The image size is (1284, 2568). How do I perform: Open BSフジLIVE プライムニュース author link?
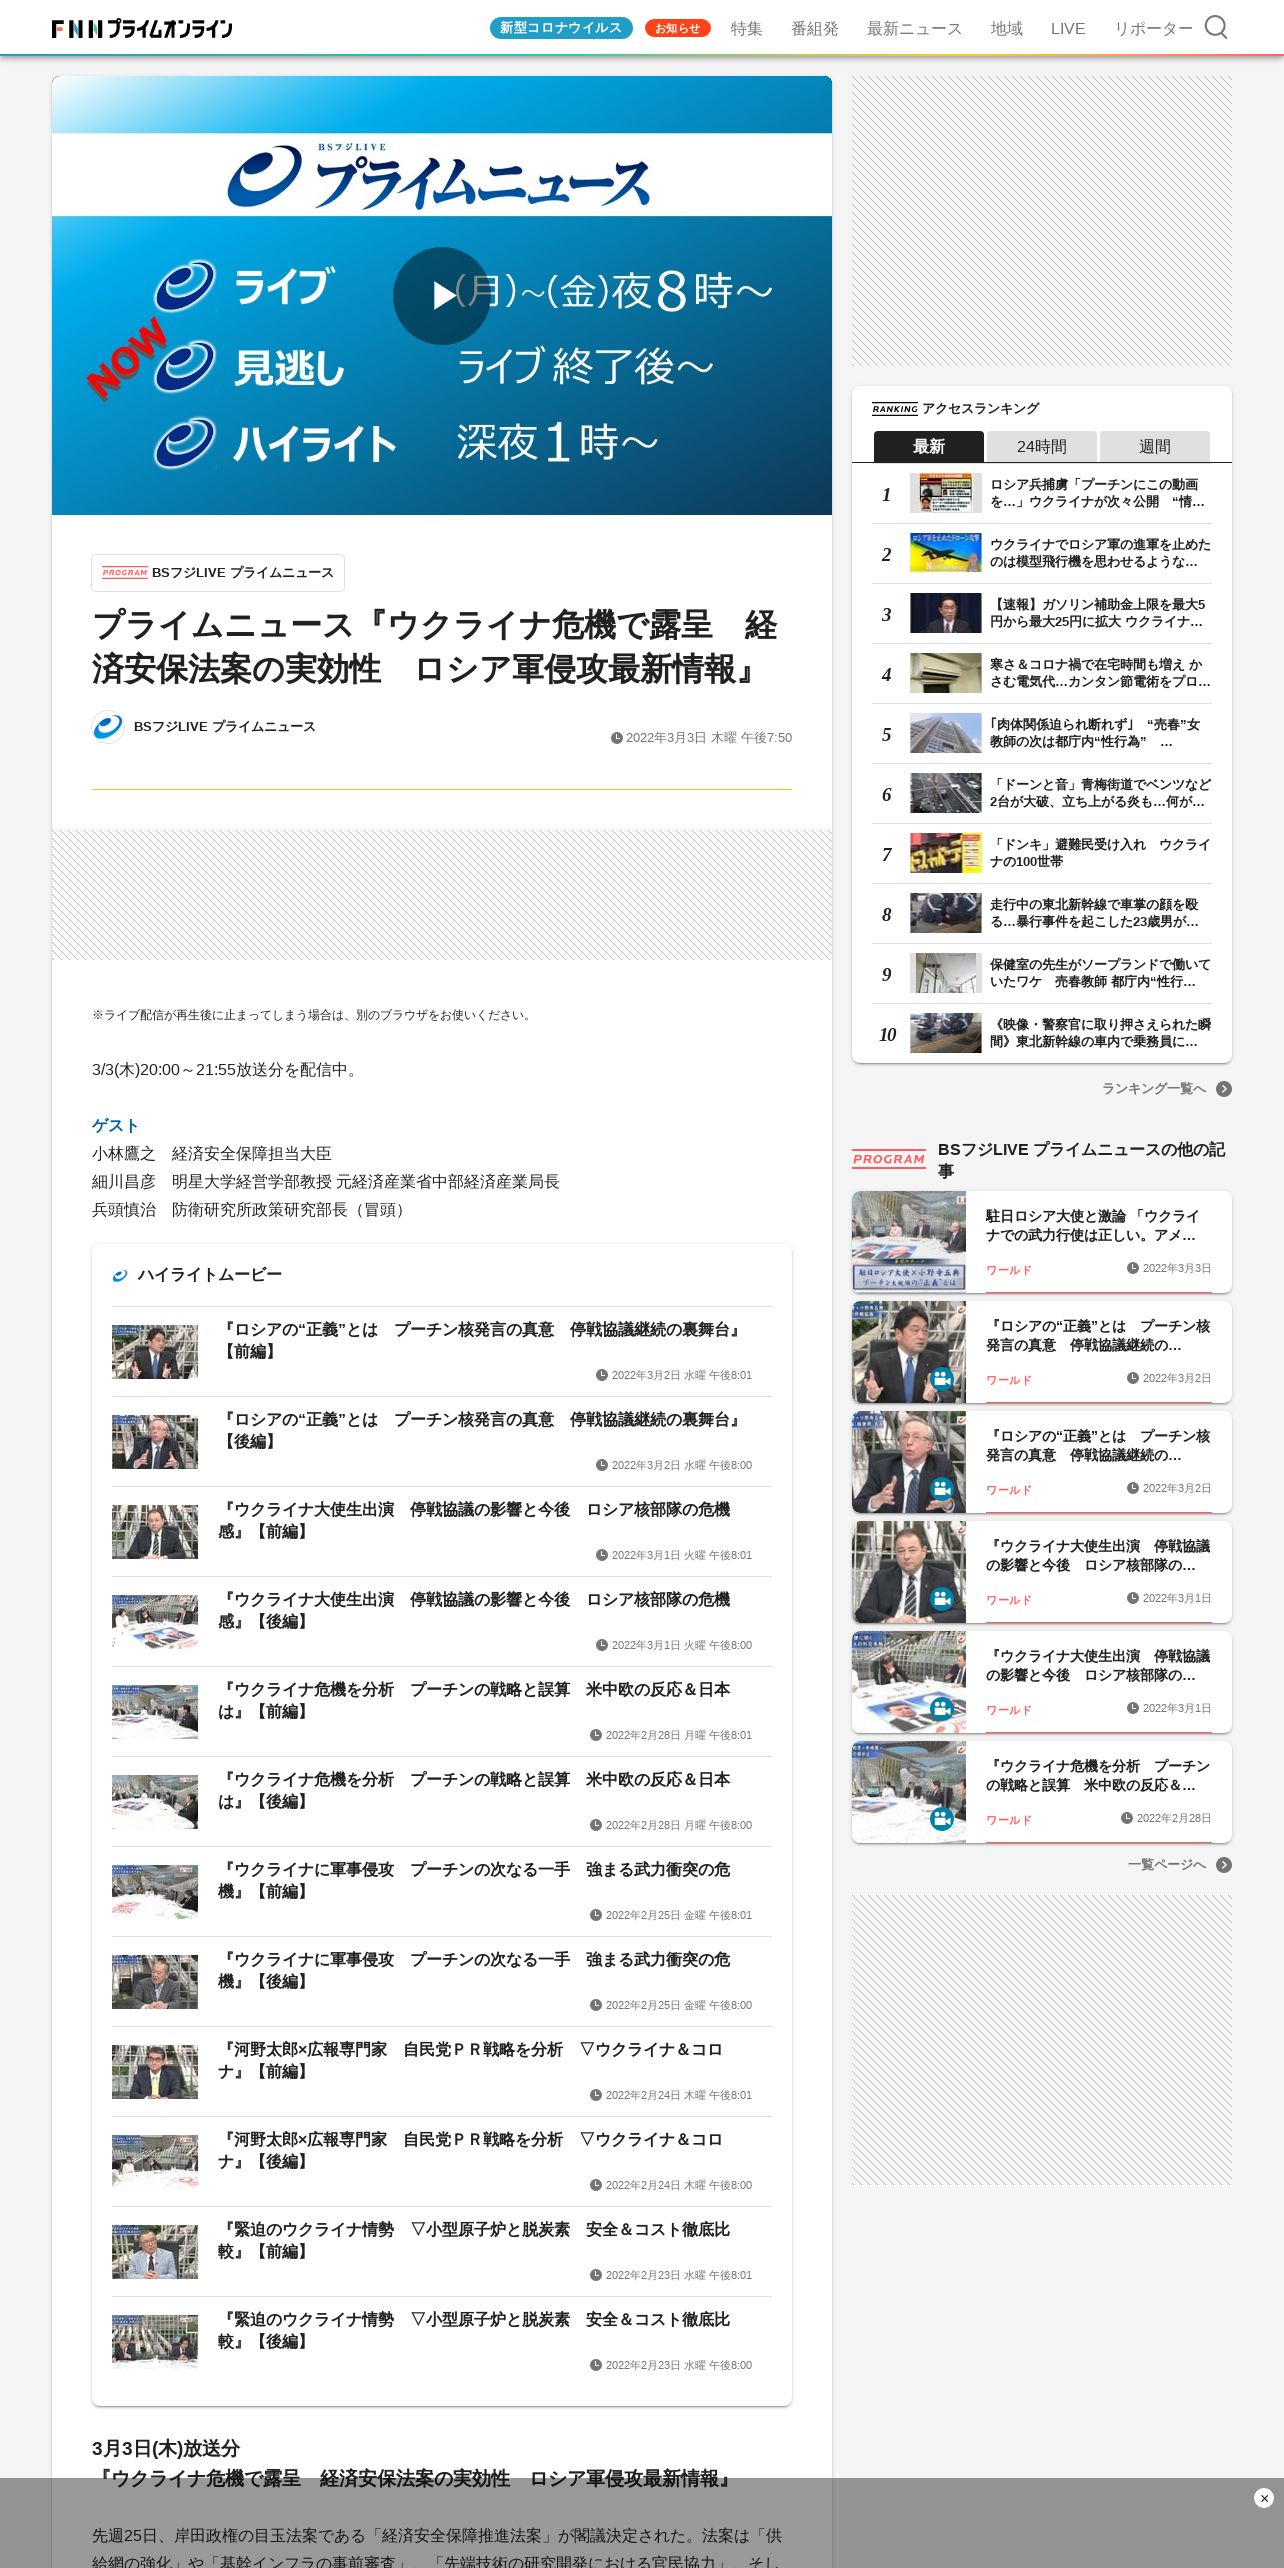pyautogui.click(x=224, y=727)
